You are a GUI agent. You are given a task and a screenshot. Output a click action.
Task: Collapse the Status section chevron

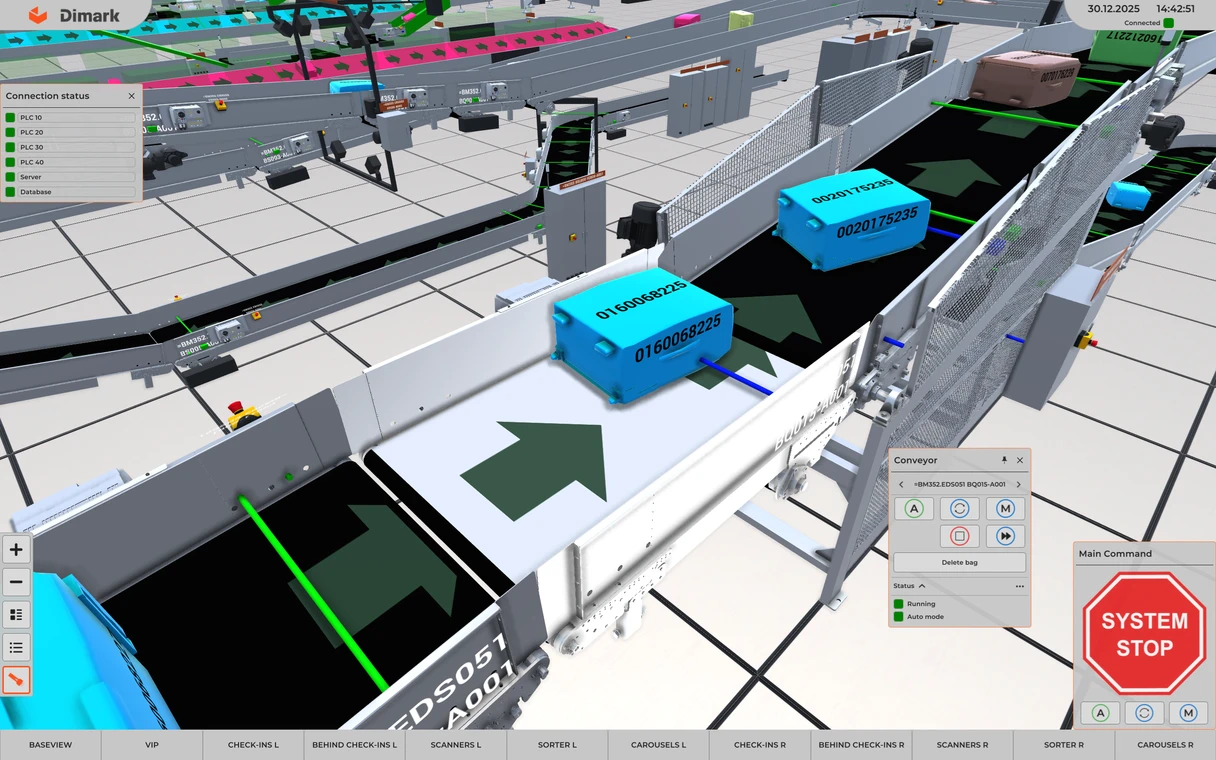(922, 586)
